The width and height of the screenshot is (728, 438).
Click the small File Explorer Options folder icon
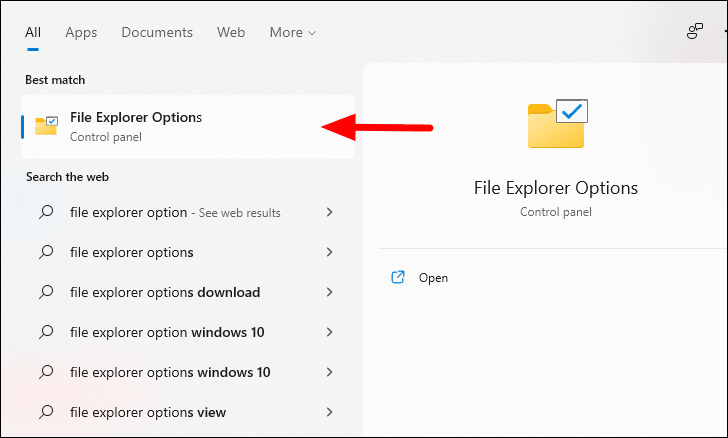click(46, 125)
